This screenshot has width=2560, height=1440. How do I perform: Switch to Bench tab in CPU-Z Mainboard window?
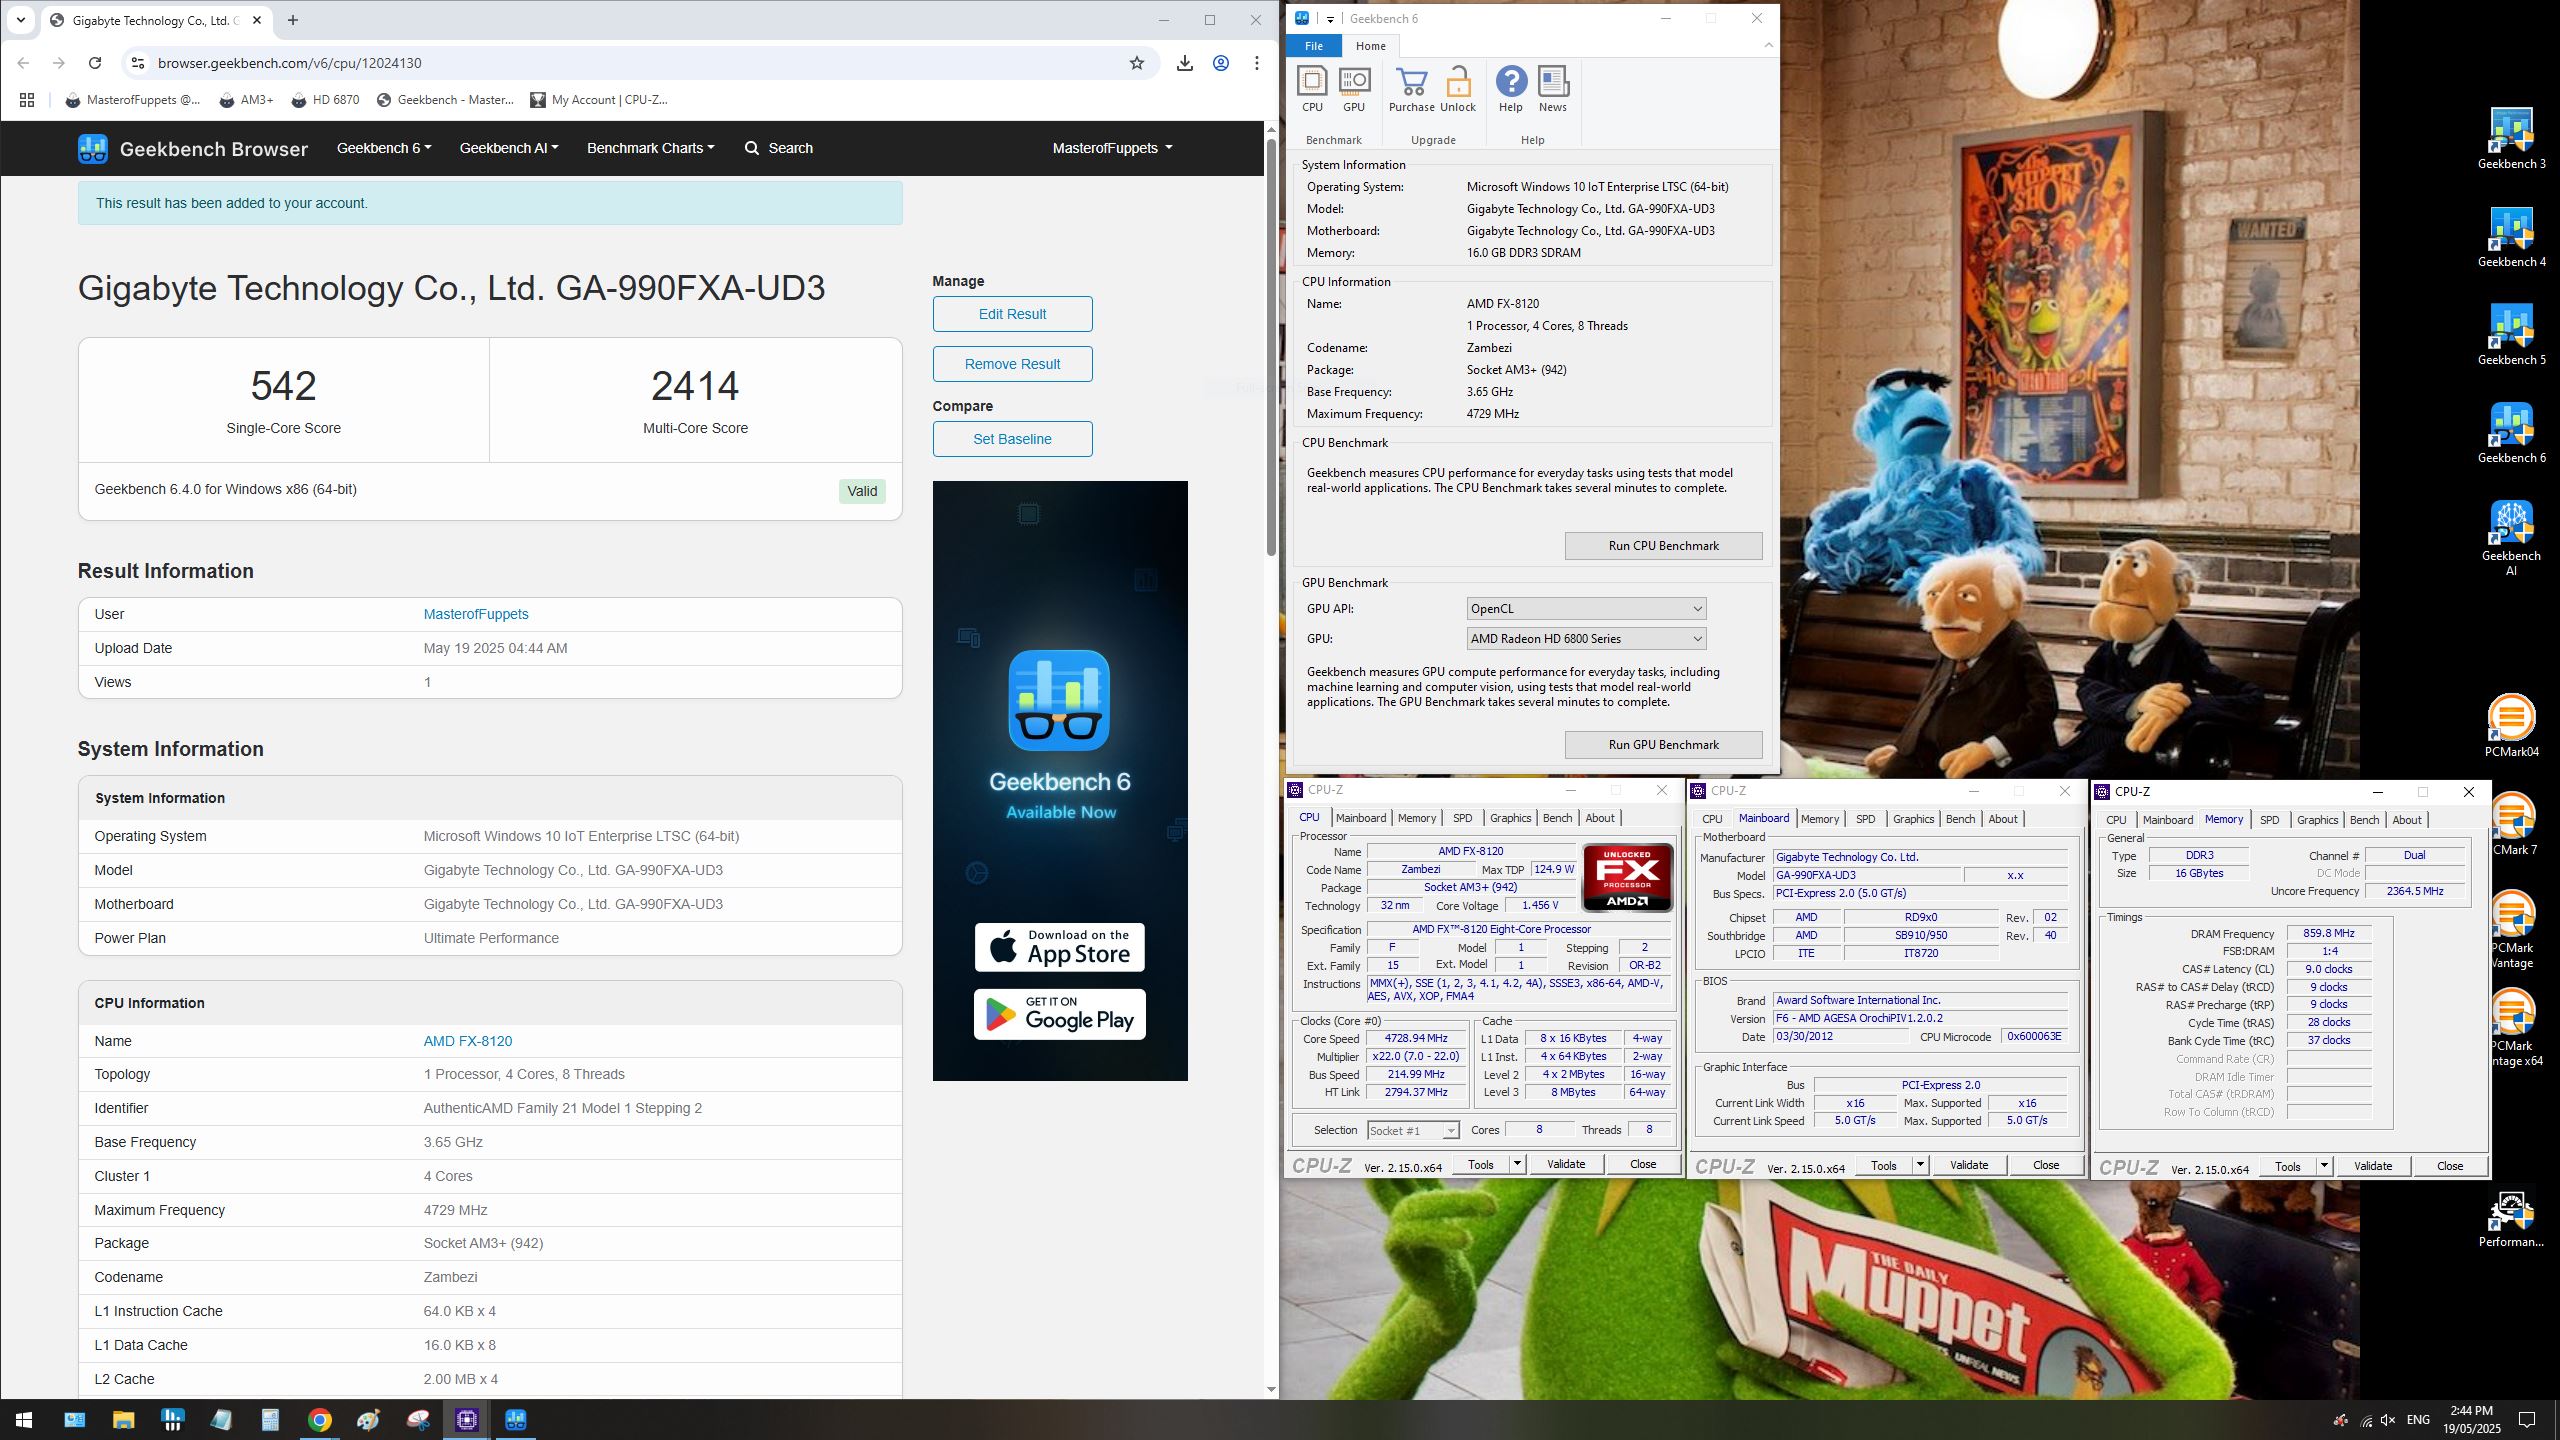1960,819
